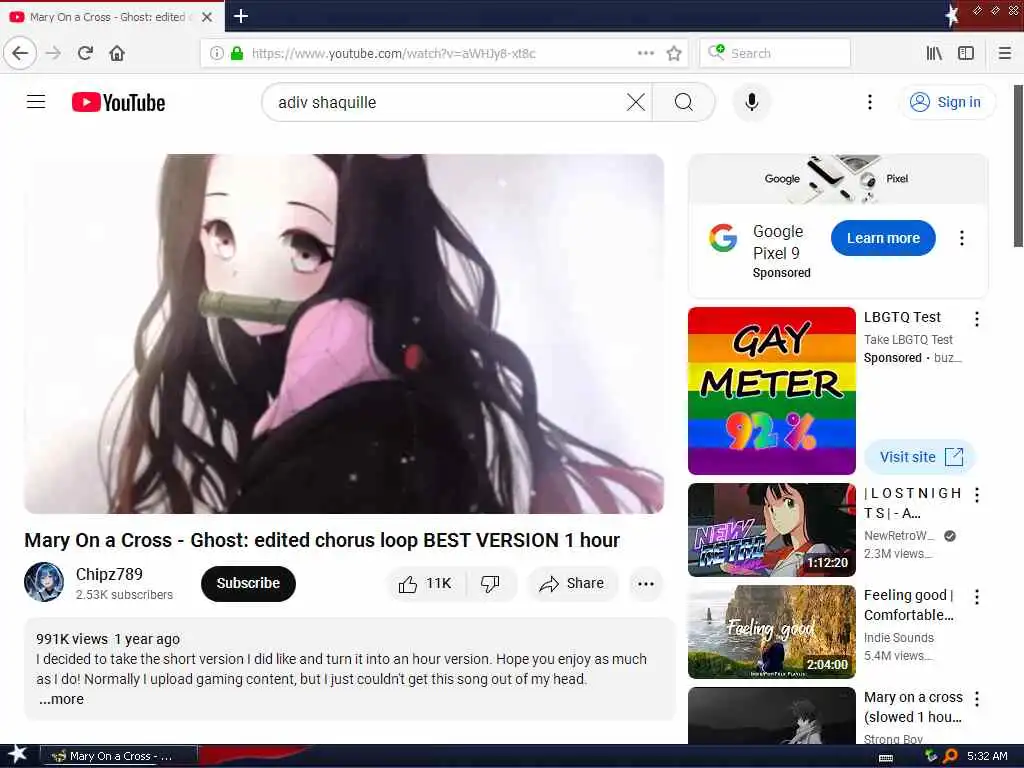Click the LBGTQ Test ad title
This screenshot has width=1024, height=768.
tap(902, 317)
